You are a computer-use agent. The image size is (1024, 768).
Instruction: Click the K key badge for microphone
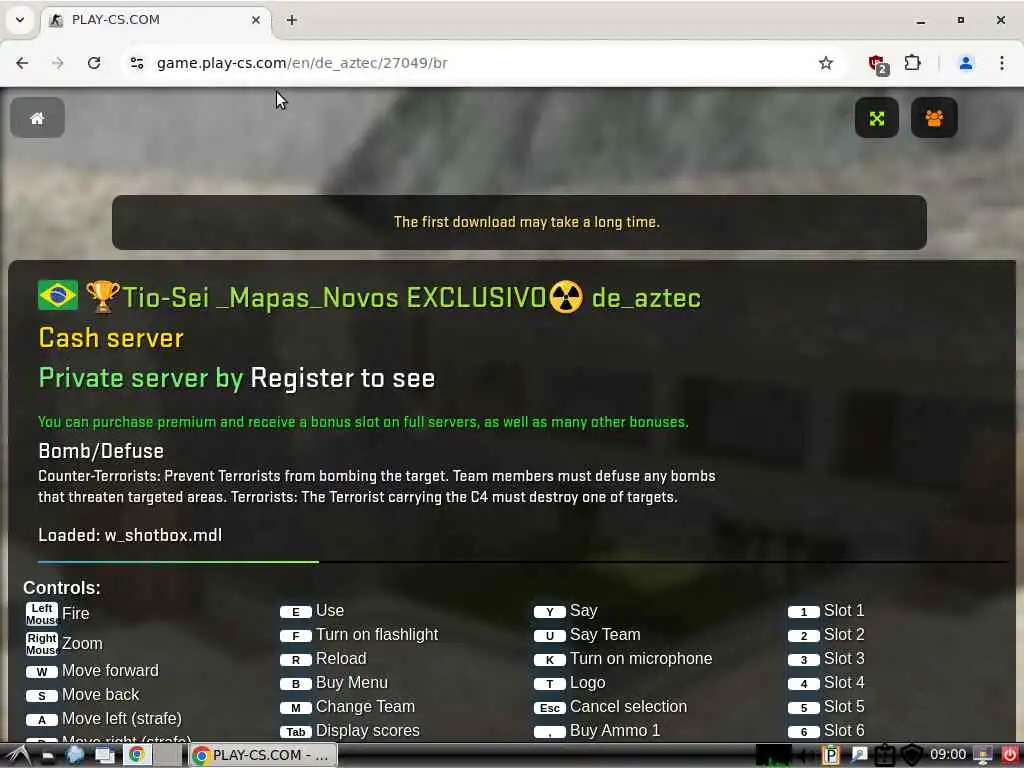click(550, 660)
